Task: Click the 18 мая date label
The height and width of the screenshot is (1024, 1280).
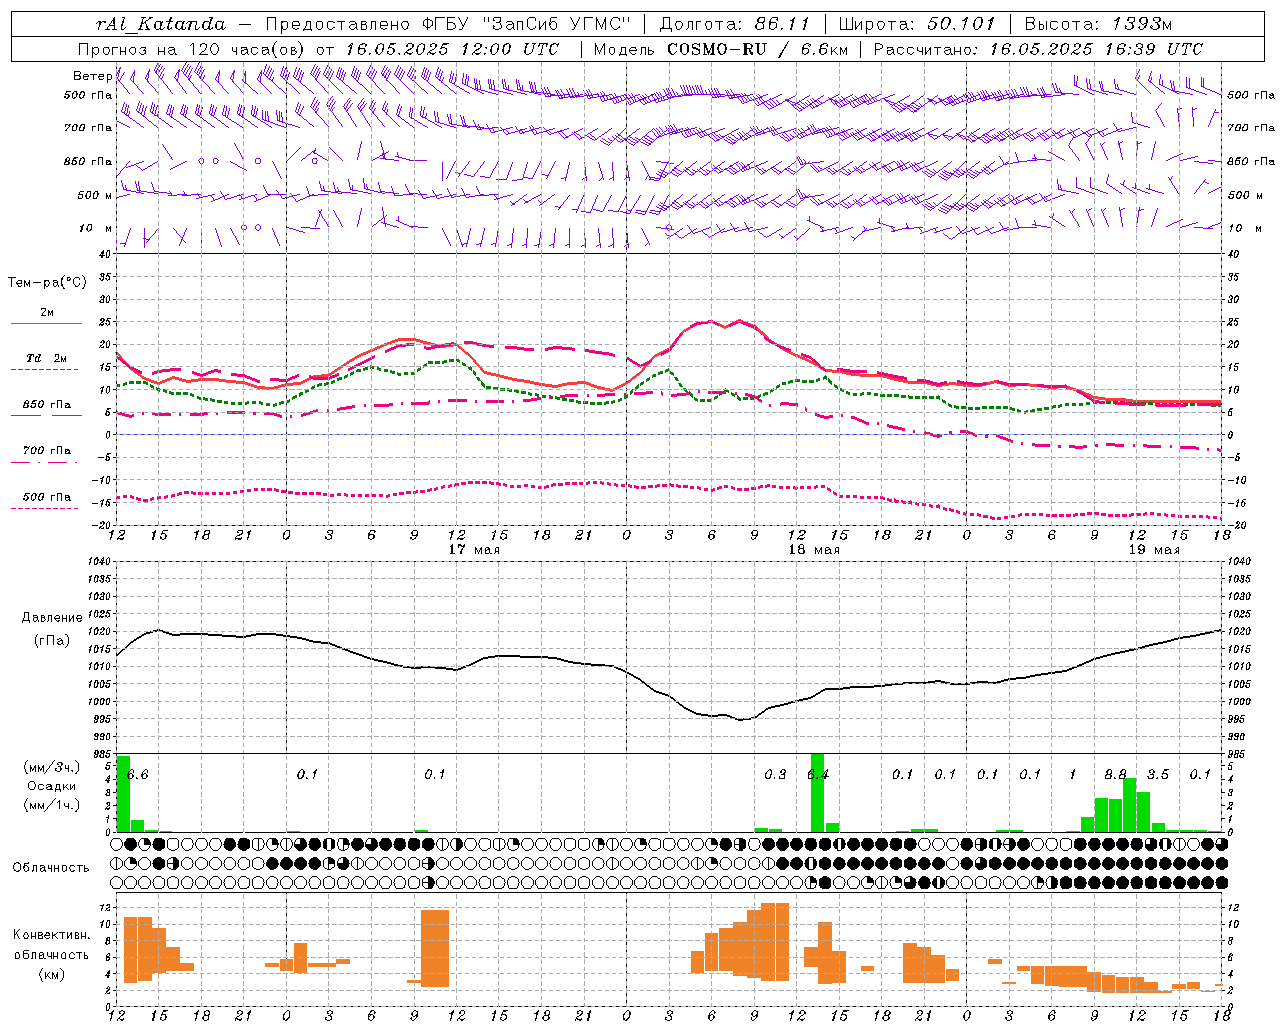Action: 814,549
